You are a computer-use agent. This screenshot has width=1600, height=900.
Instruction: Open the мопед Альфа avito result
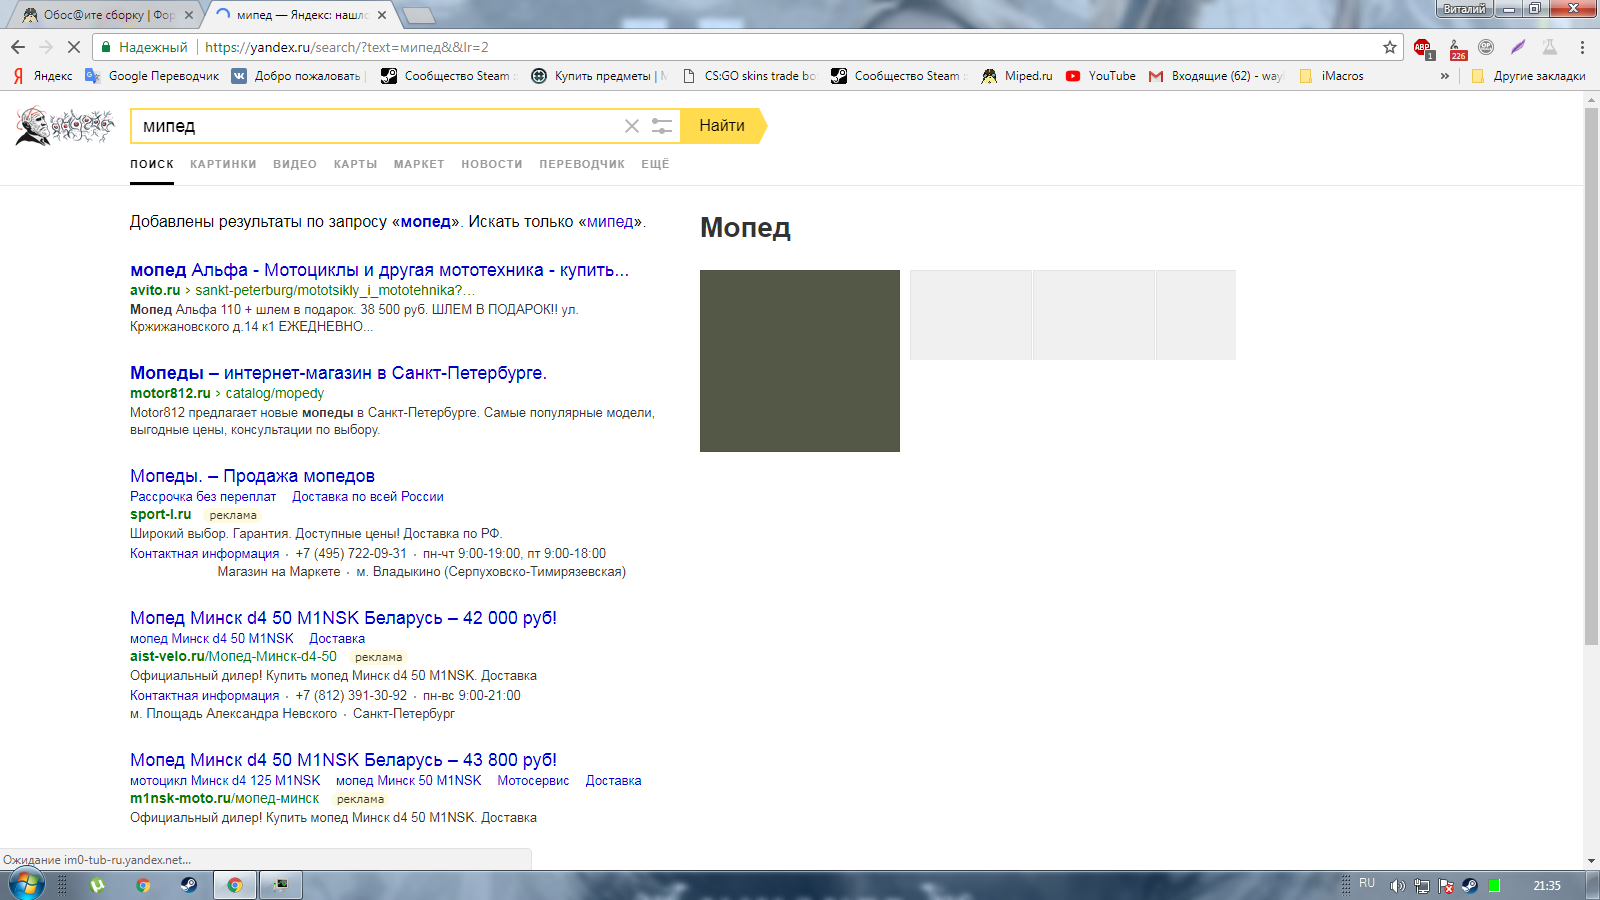pos(379,270)
